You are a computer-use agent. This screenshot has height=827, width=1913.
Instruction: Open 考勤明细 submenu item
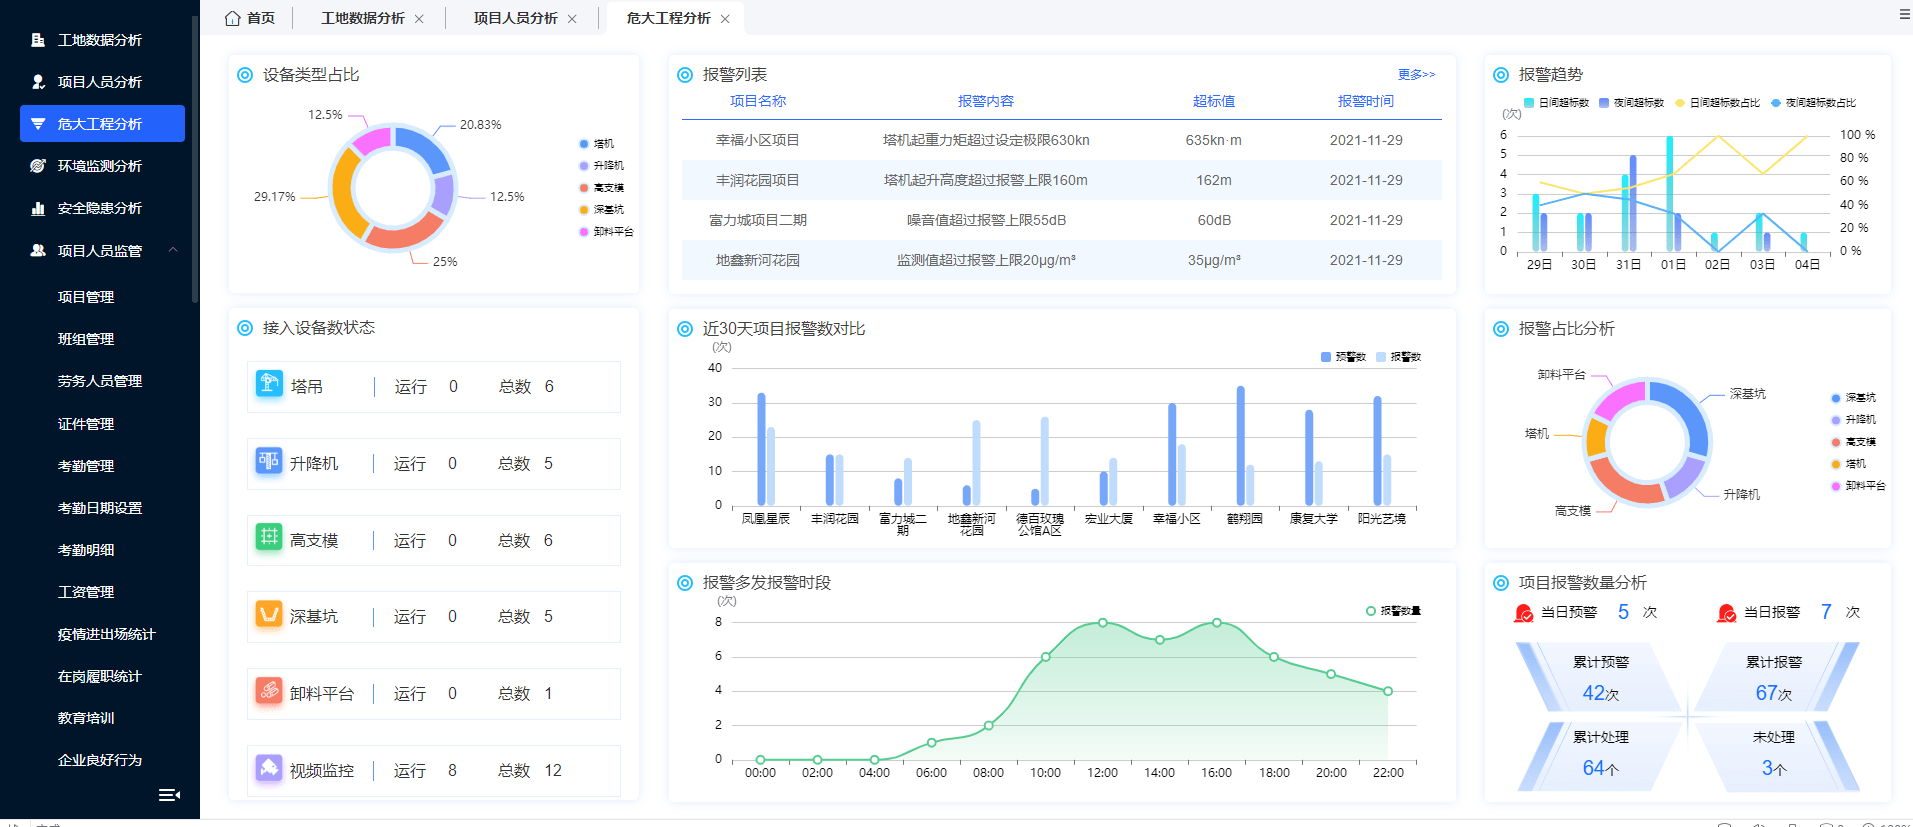click(86, 550)
